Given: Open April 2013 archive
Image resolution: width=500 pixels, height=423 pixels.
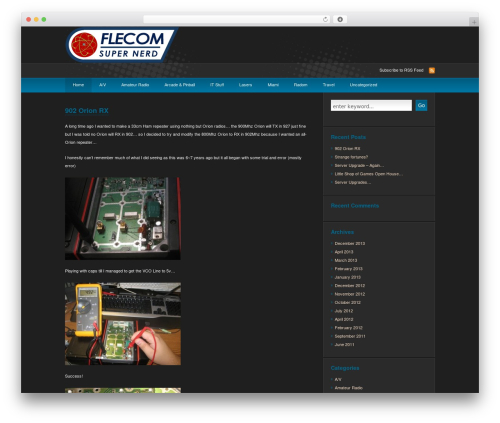Looking at the screenshot, I should [x=344, y=252].
